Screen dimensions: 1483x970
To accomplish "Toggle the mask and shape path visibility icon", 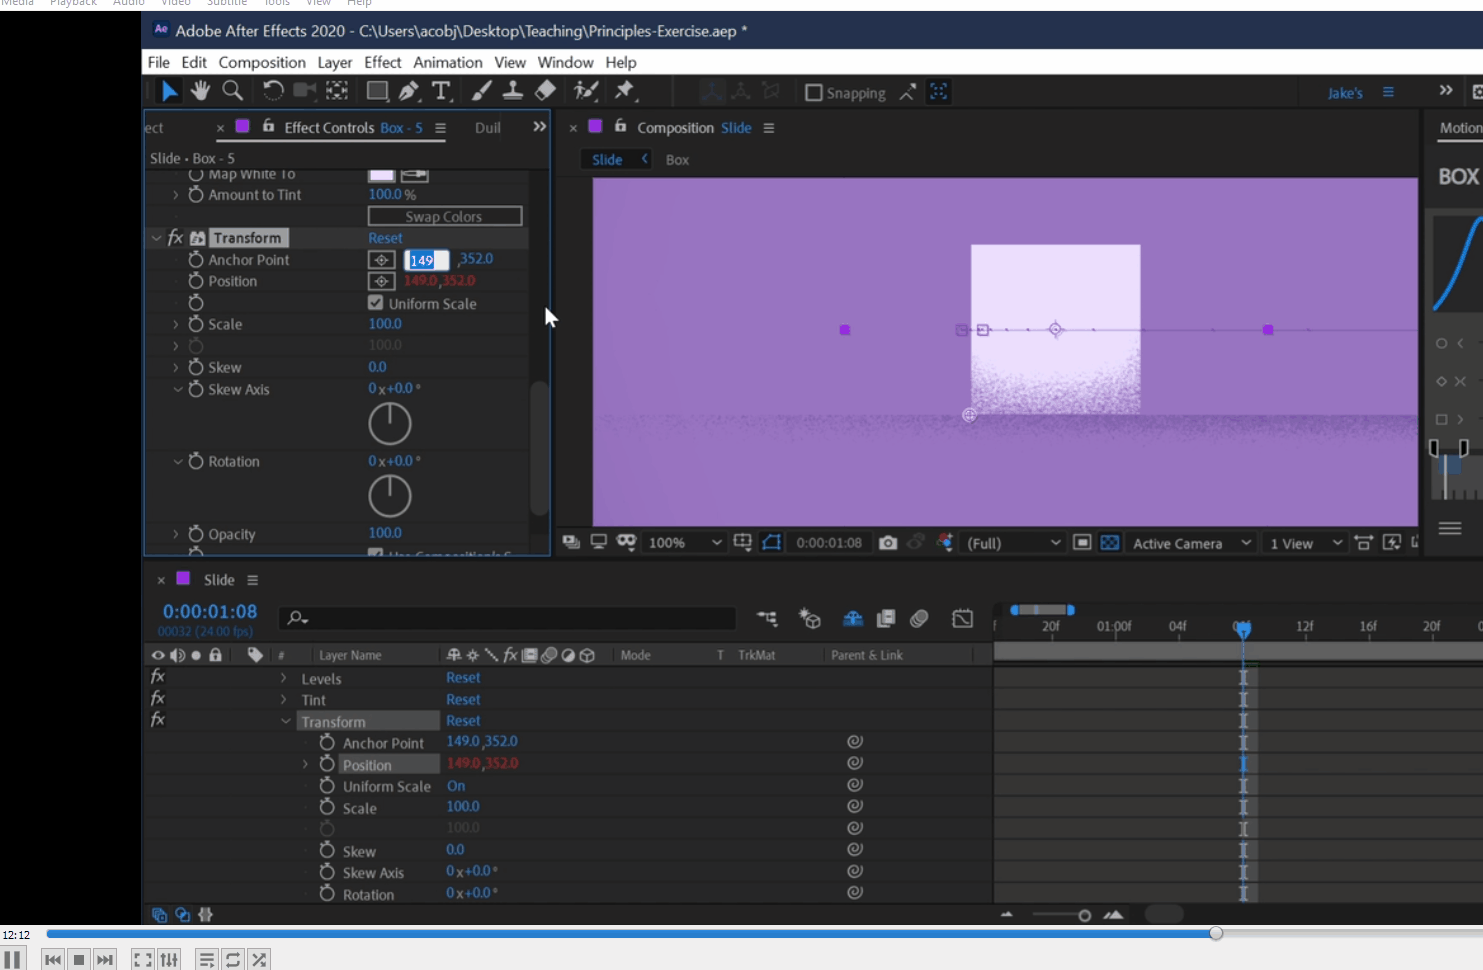I will (772, 542).
